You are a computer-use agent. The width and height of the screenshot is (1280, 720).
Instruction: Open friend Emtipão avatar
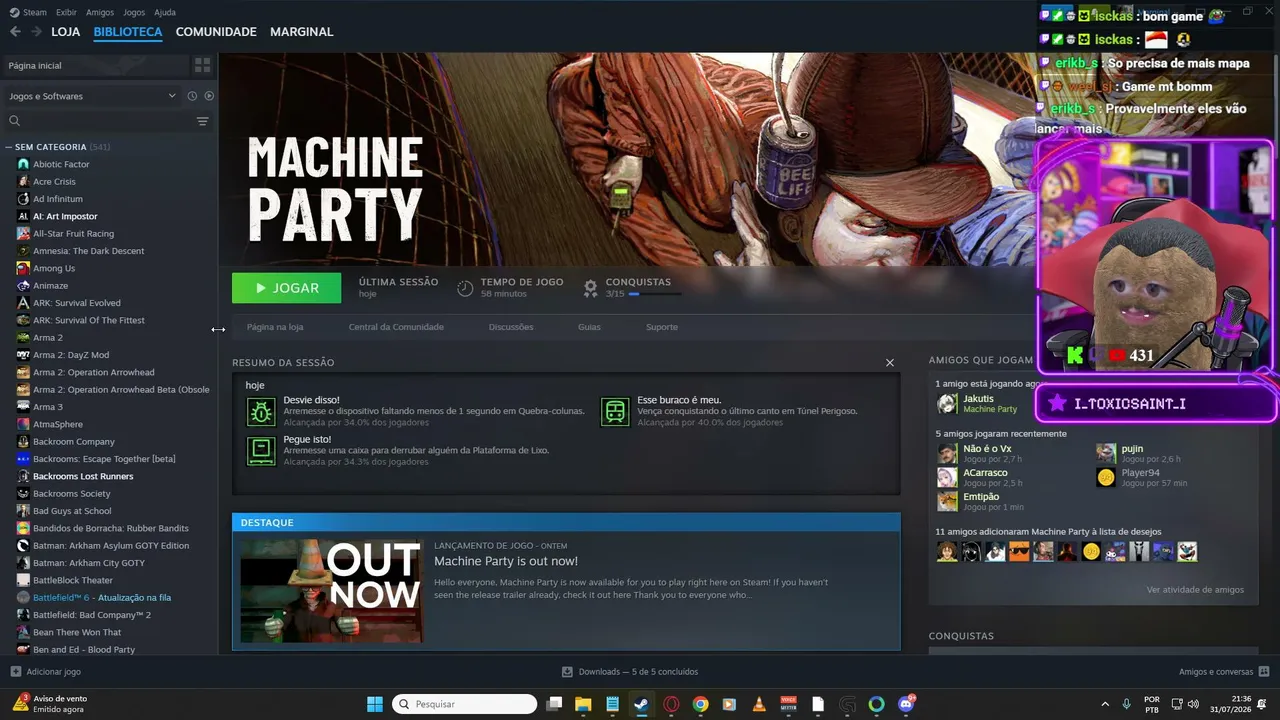coord(947,501)
